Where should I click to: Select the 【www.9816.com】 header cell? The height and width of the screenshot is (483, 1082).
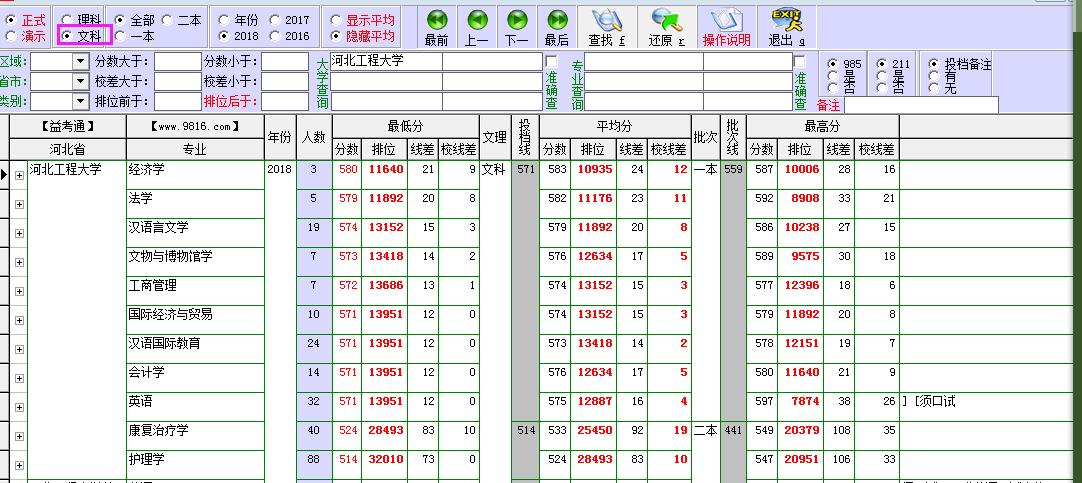pos(196,126)
